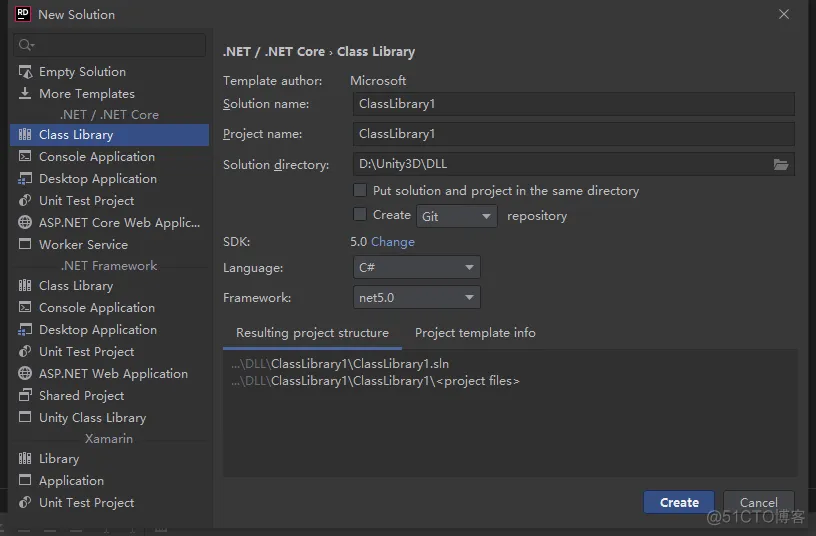Open More Templates download icon
816x536 pixels.
(x=25, y=93)
